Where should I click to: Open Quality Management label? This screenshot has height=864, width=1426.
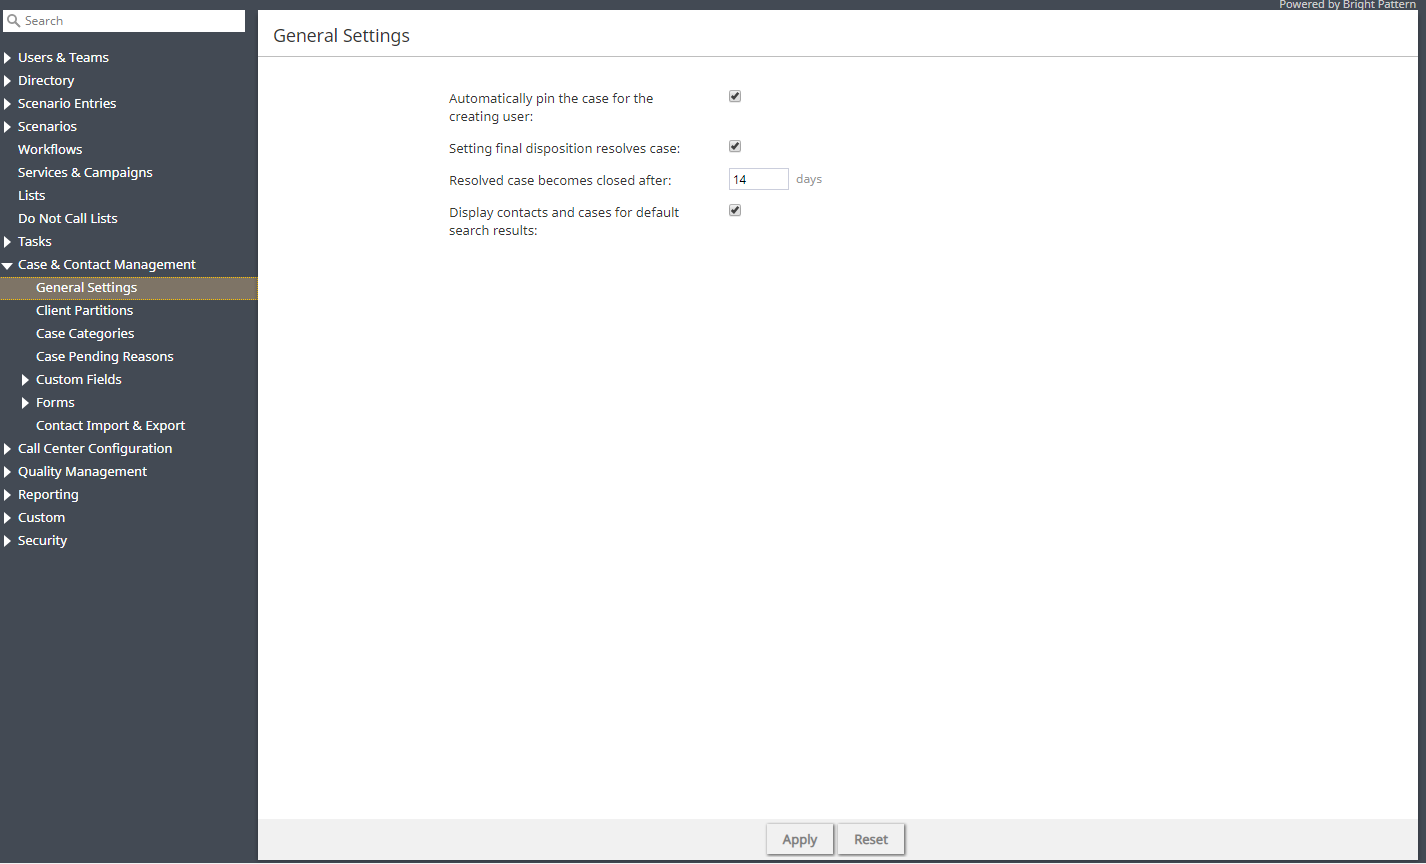coord(82,472)
